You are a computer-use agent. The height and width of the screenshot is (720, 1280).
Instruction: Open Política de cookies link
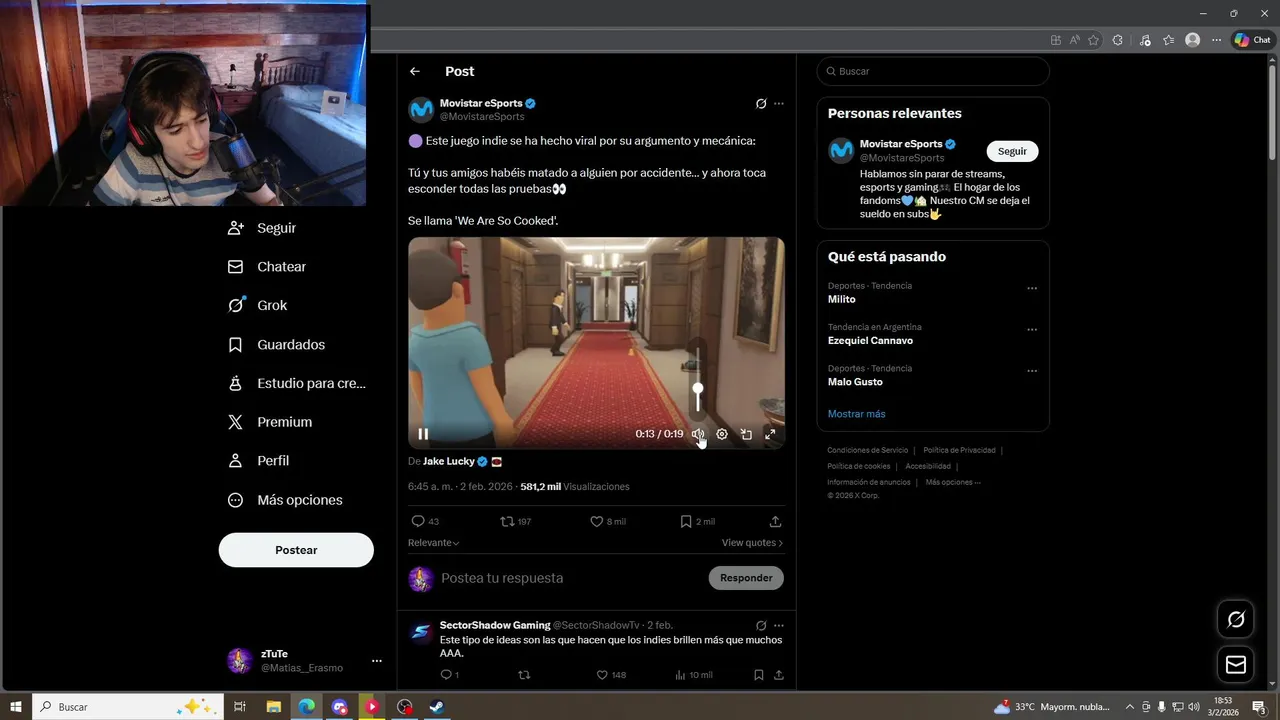point(858,466)
